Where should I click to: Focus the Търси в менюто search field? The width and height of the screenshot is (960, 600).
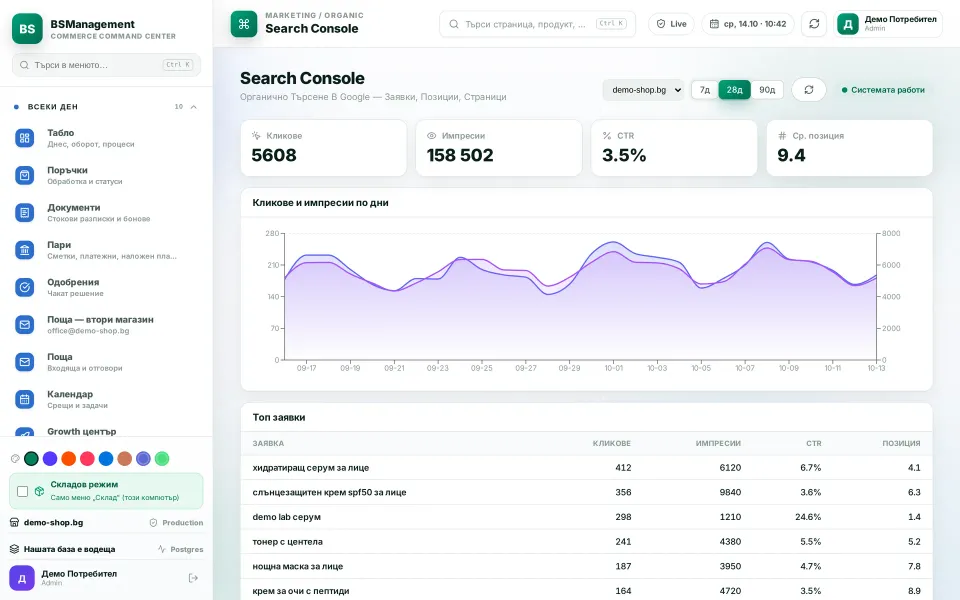(107, 65)
